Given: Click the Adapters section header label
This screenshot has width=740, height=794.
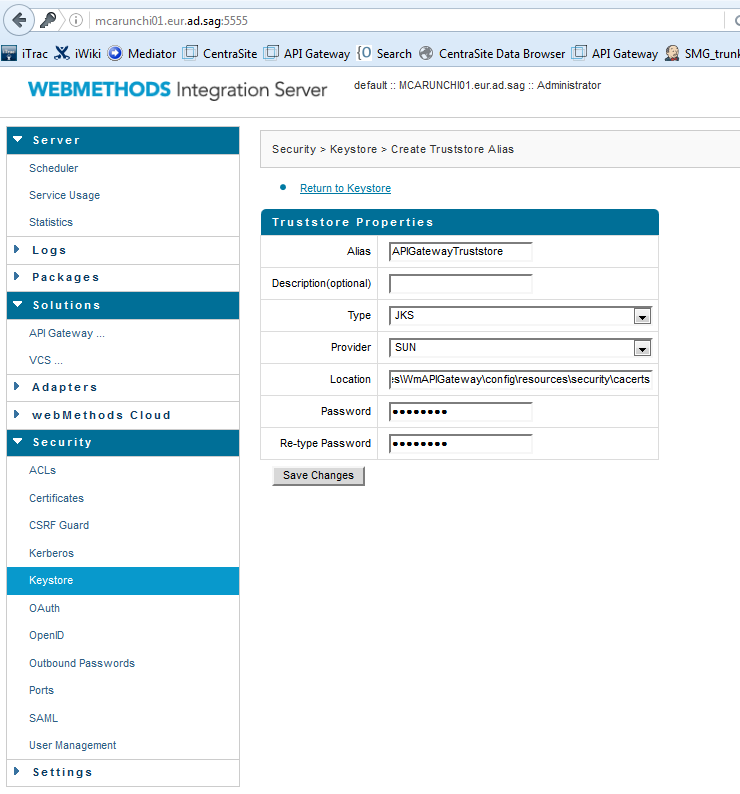Looking at the screenshot, I should pyautogui.click(x=64, y=387).
